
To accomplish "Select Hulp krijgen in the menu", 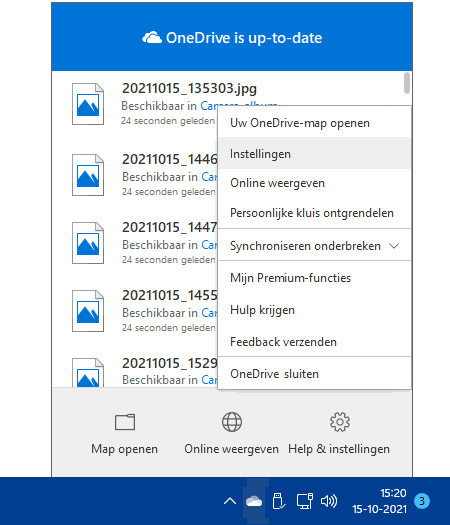I will point(314,310).
